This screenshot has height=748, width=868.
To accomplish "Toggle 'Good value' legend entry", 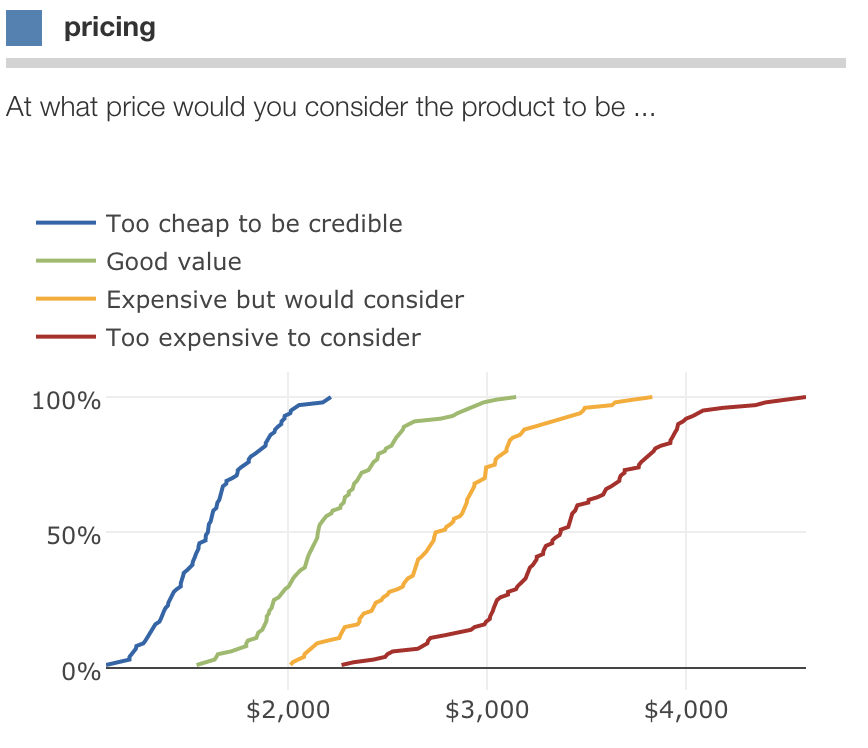I will [174, 262].
